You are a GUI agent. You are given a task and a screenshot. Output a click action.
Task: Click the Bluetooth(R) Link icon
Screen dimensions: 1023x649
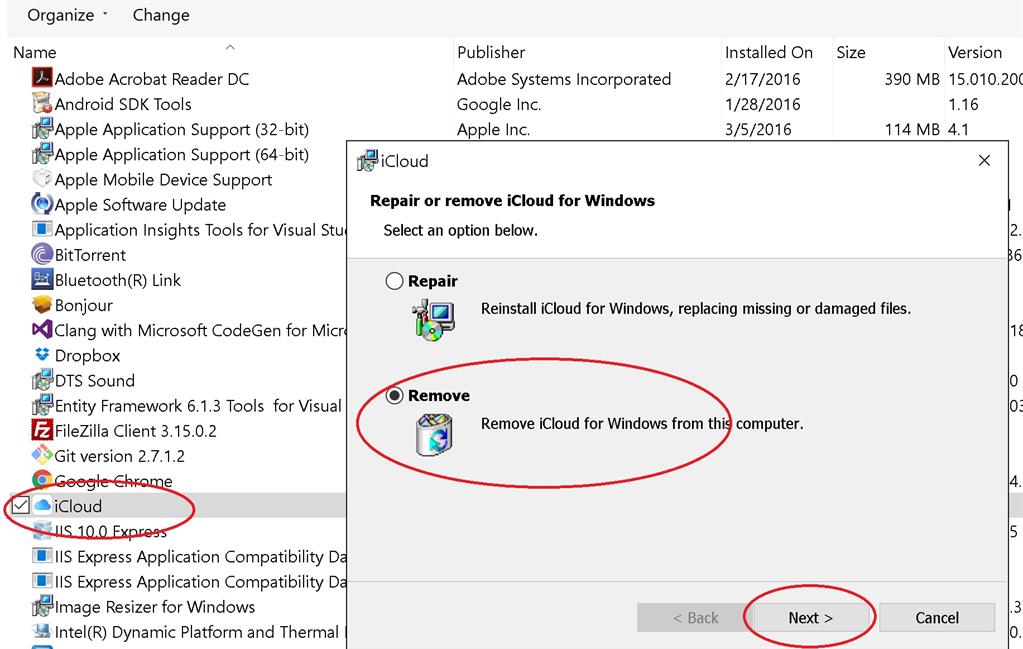42,280
